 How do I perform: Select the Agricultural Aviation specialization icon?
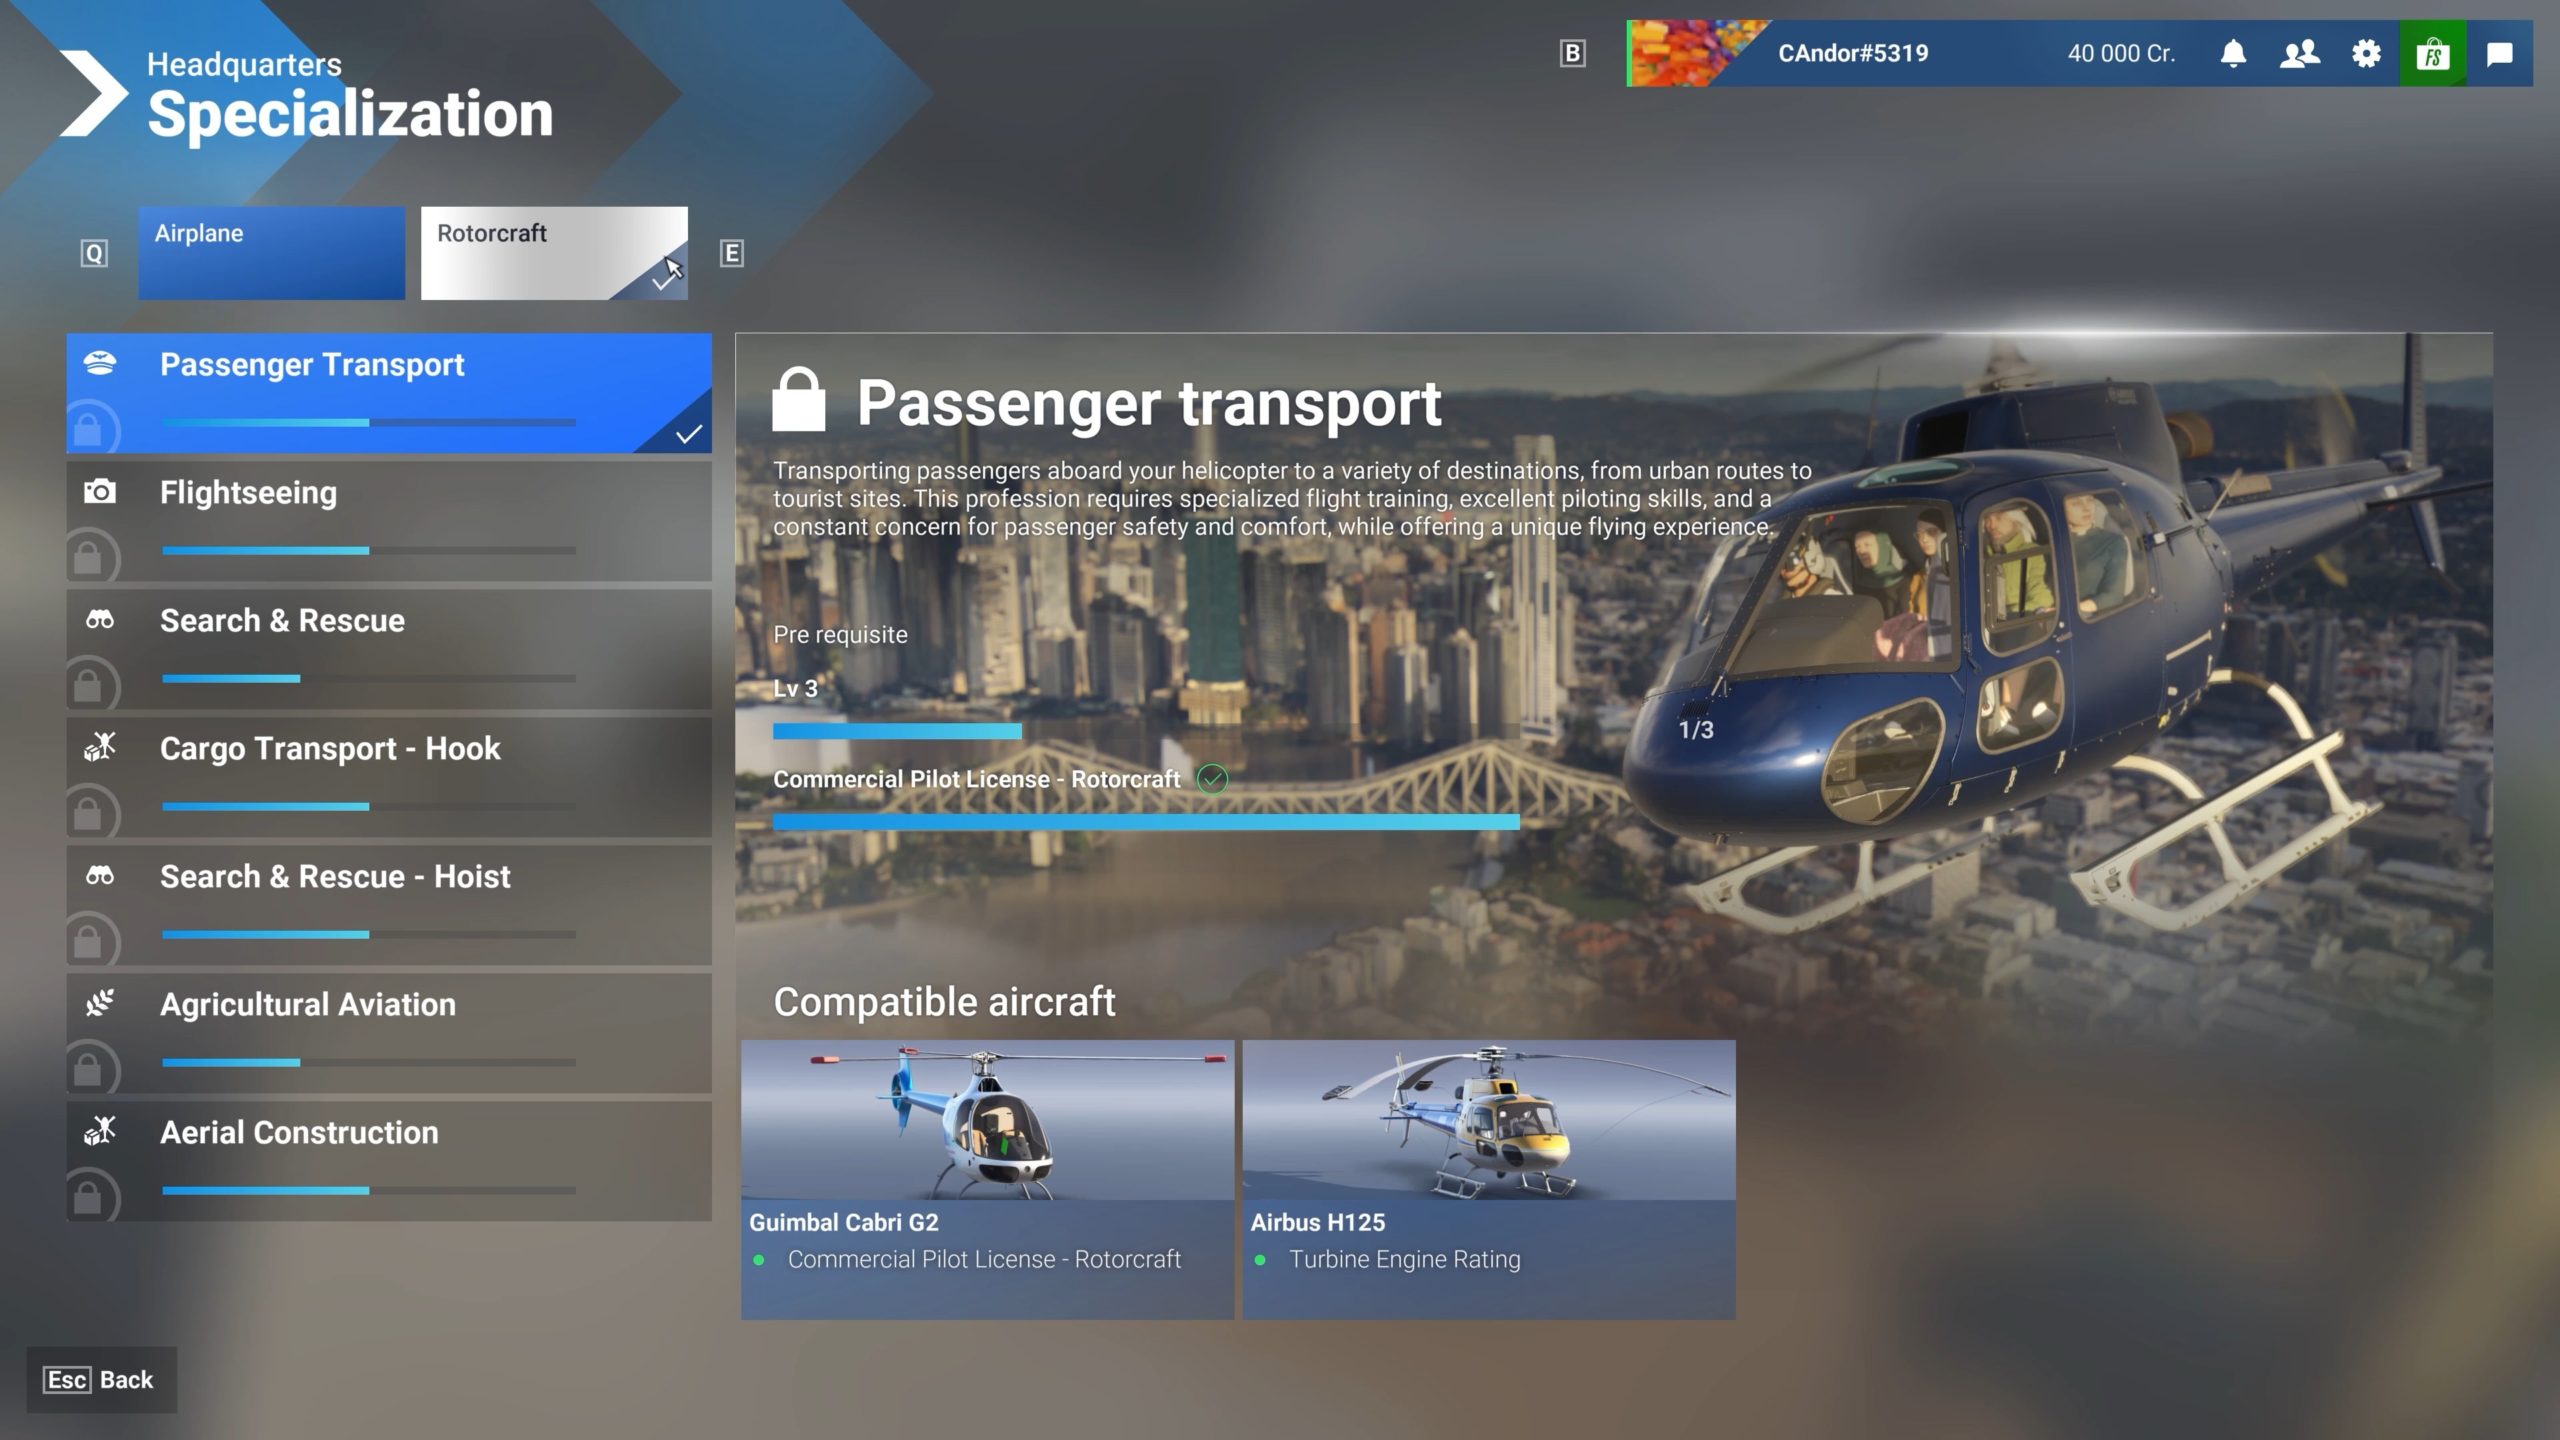click(x=102, y=1002)
